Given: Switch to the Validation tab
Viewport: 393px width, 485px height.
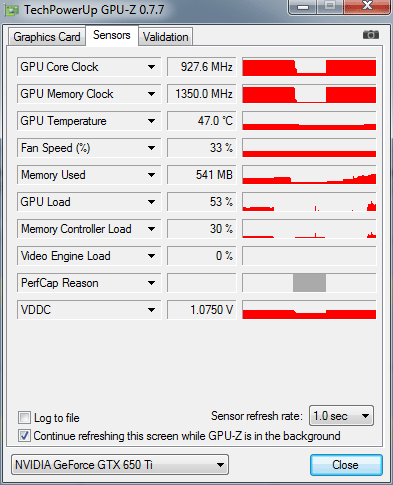Looking at the screenshot, I should [x=166, y=37].
